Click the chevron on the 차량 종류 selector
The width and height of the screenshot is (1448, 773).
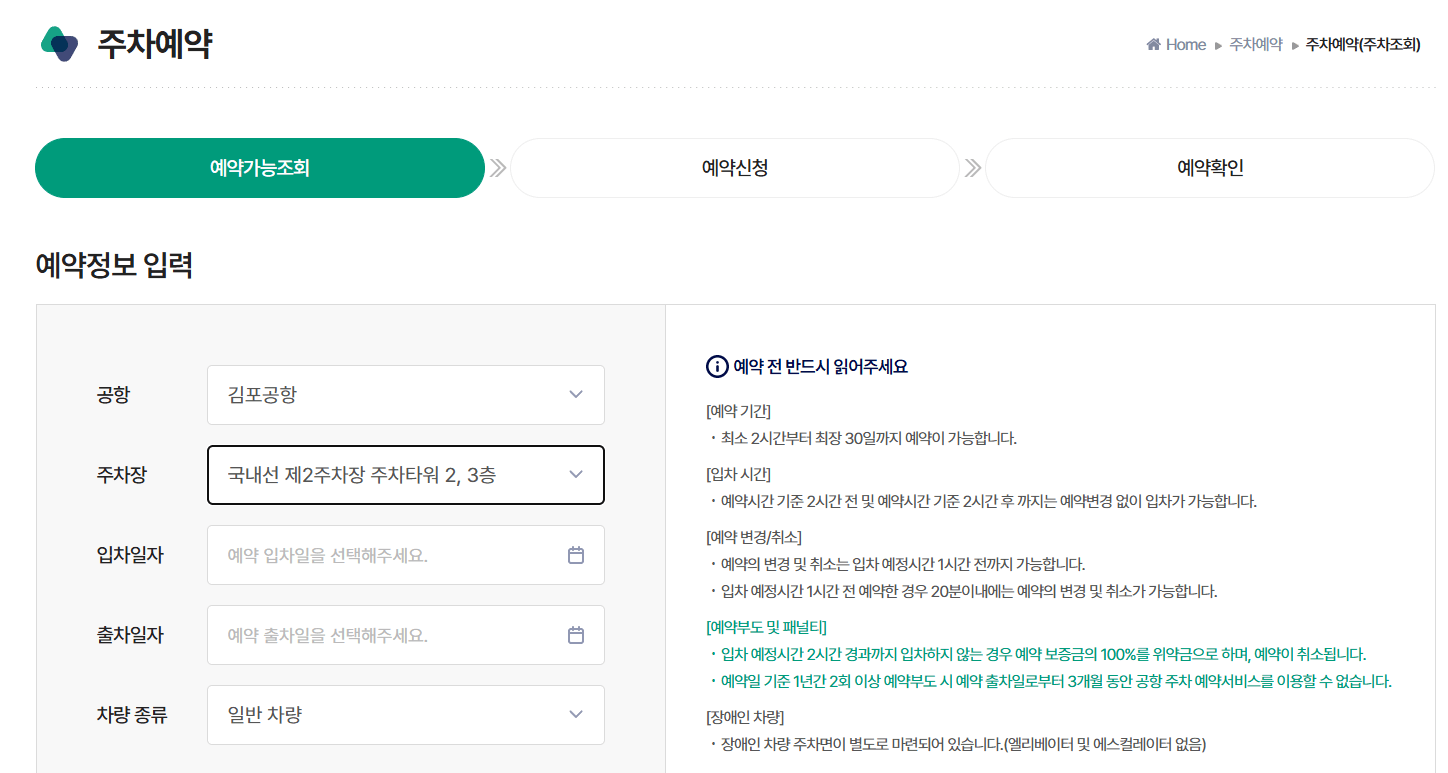(x=576, y=715)
